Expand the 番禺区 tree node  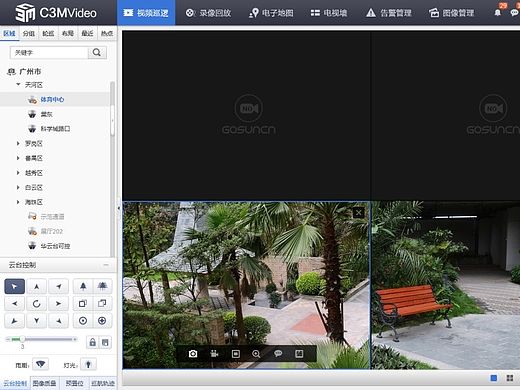(x=18, y=158)
